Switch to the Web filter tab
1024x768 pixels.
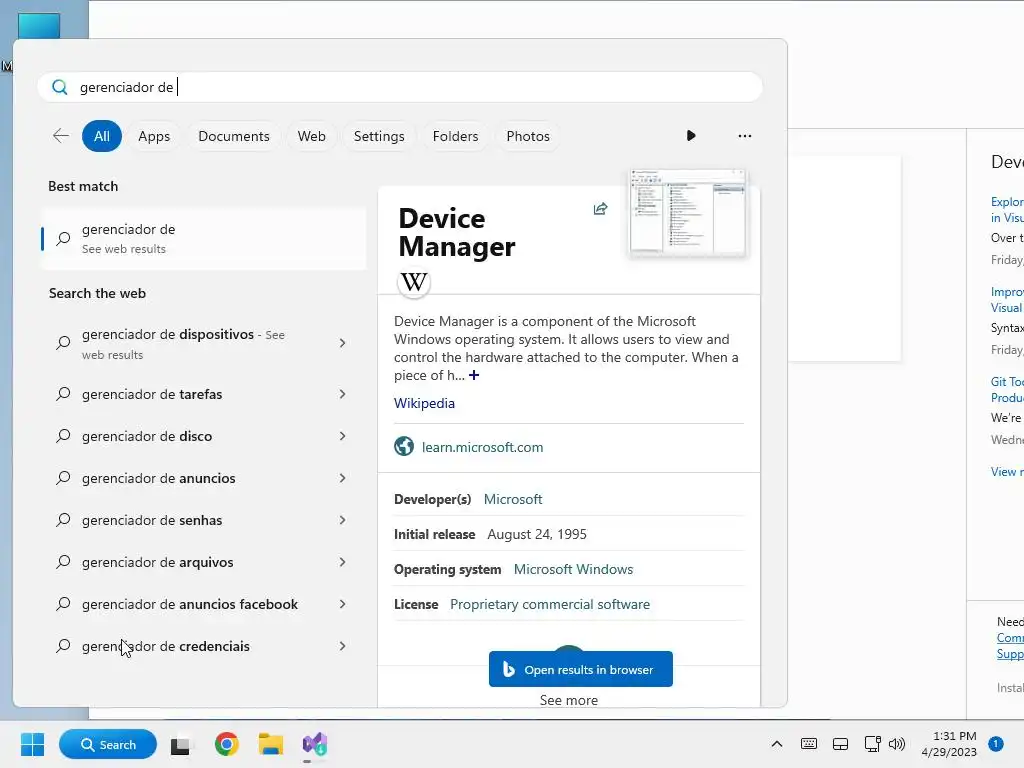point(312,136)
